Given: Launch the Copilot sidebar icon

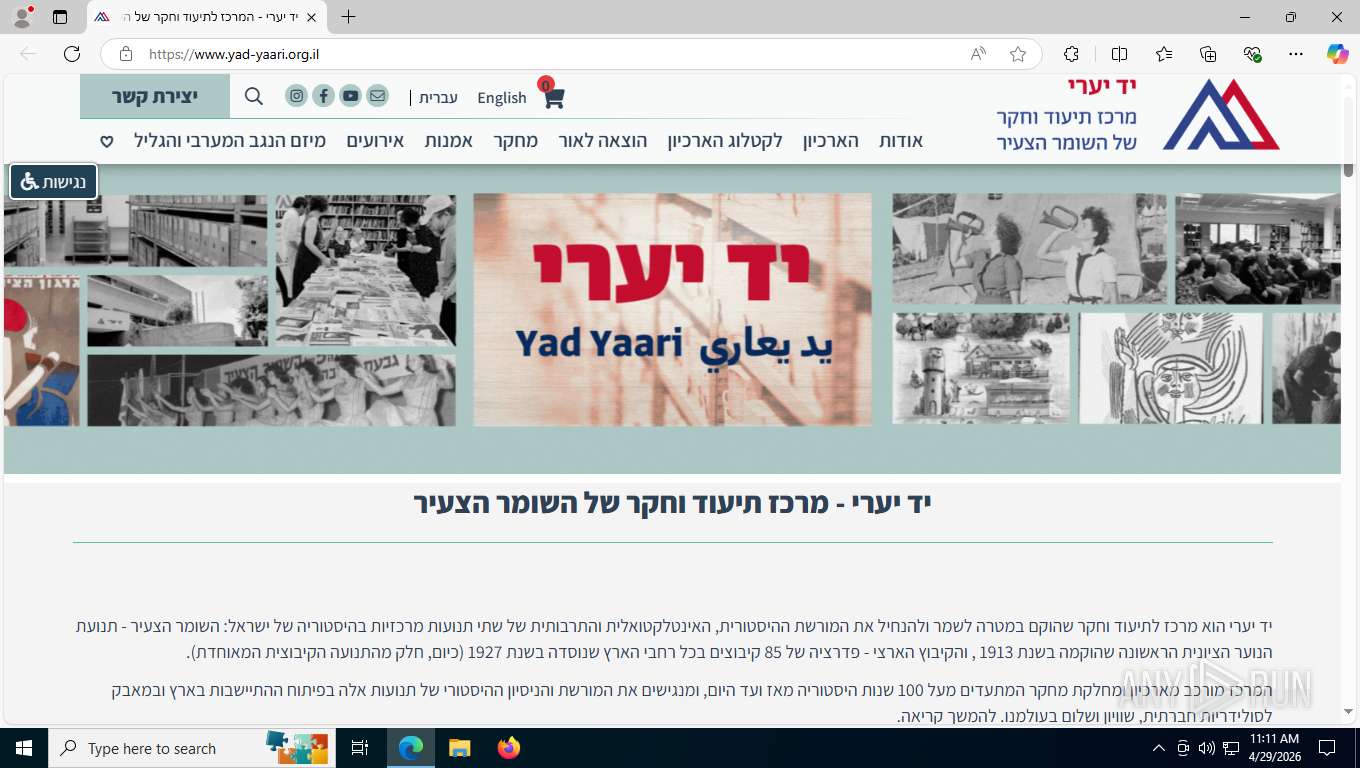Looking at the screenshot, I should (1337, 54).
